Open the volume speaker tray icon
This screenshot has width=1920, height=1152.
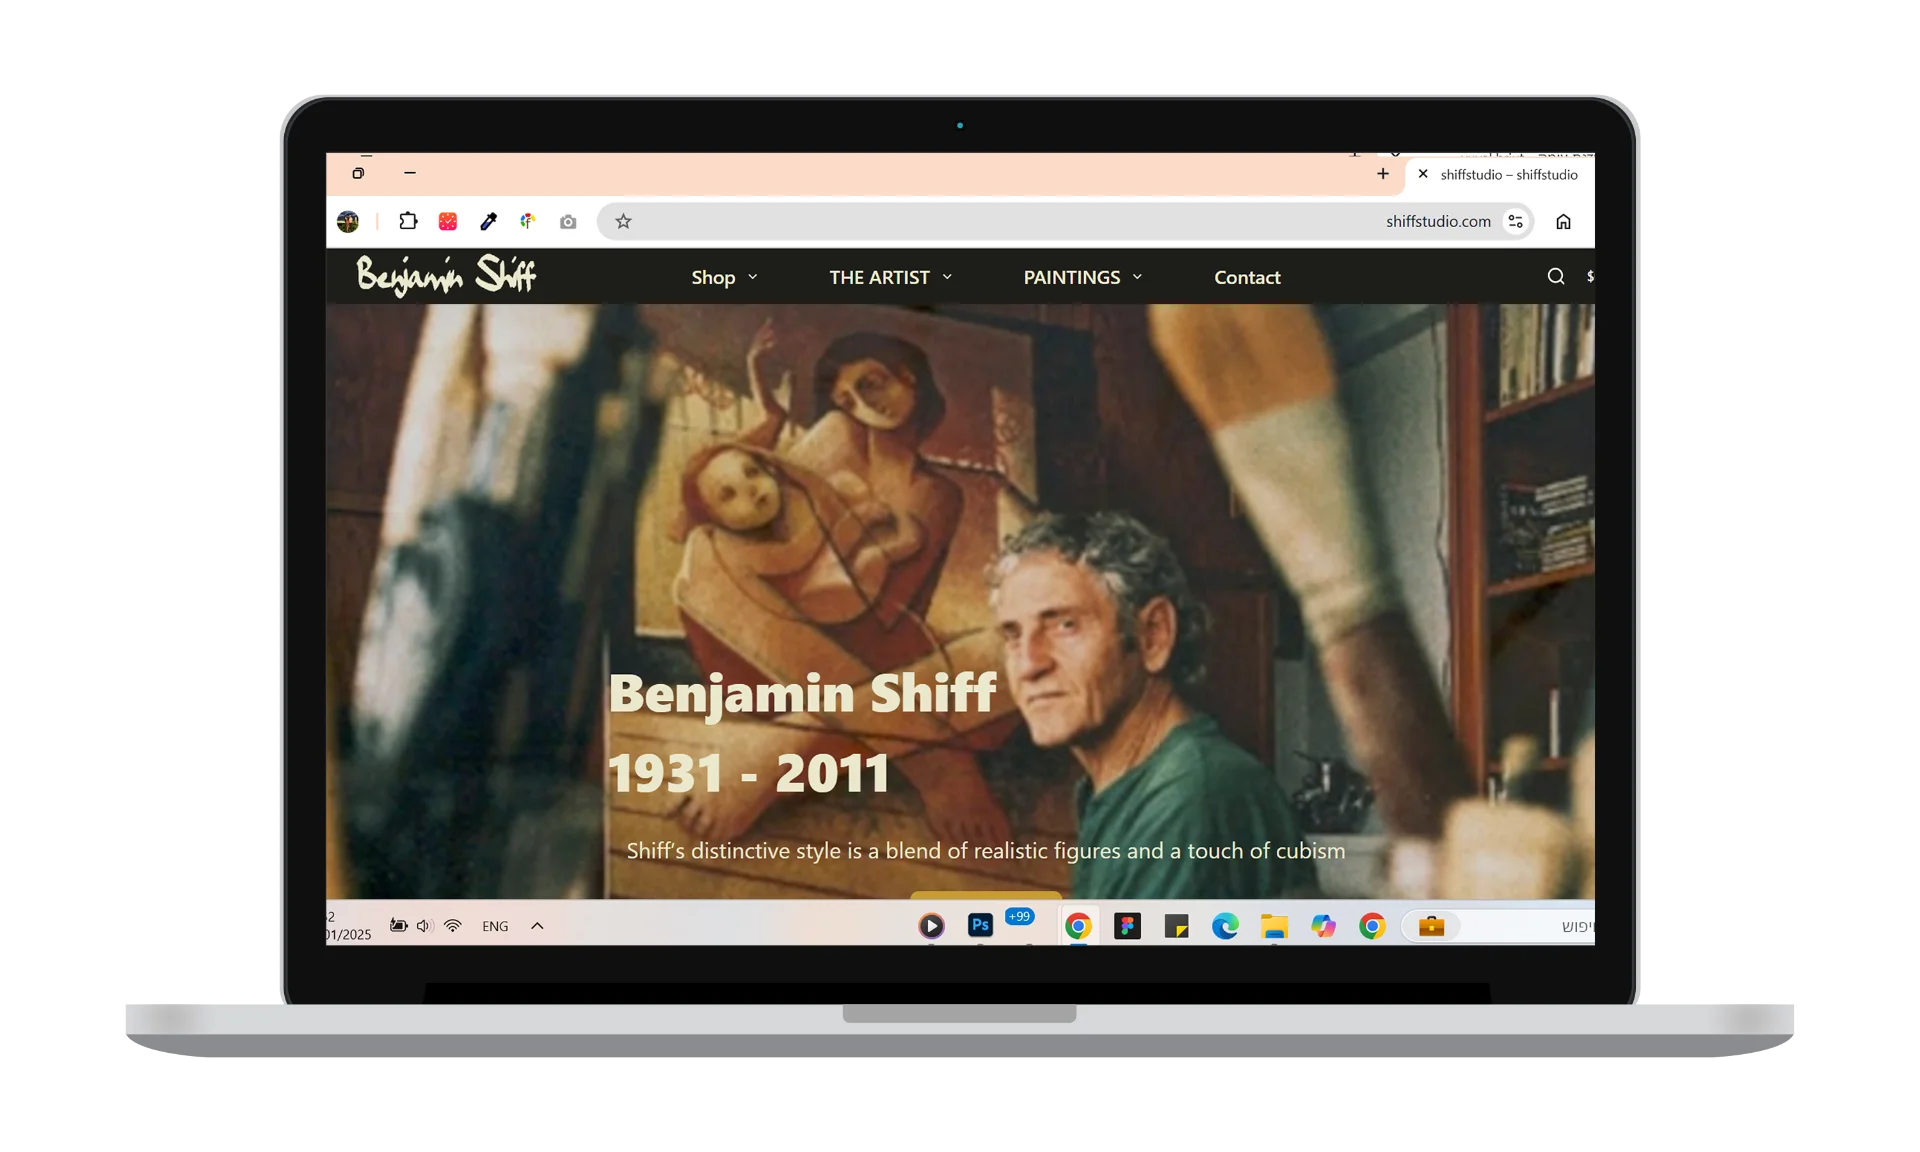[x=424, y=926]
